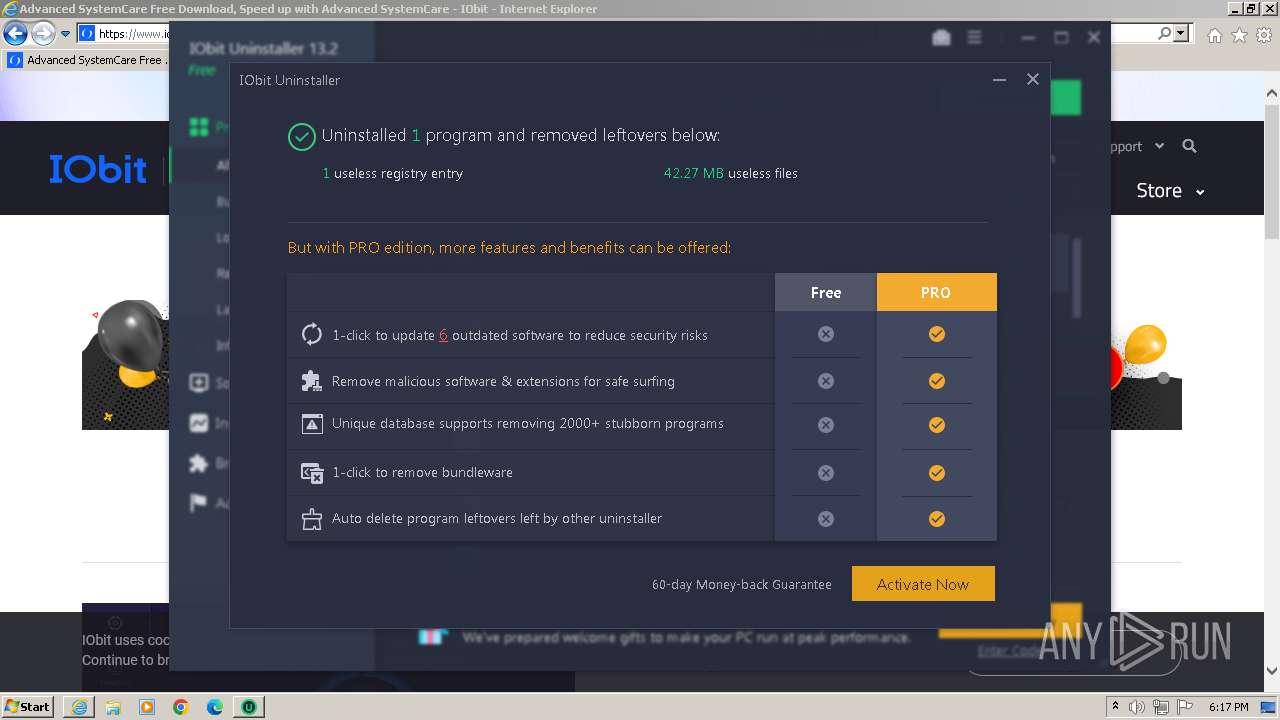Click the update outdated software refresh icon
Image resolution: width=1280 pixels, height=720 pixels.
pos(312,334)
